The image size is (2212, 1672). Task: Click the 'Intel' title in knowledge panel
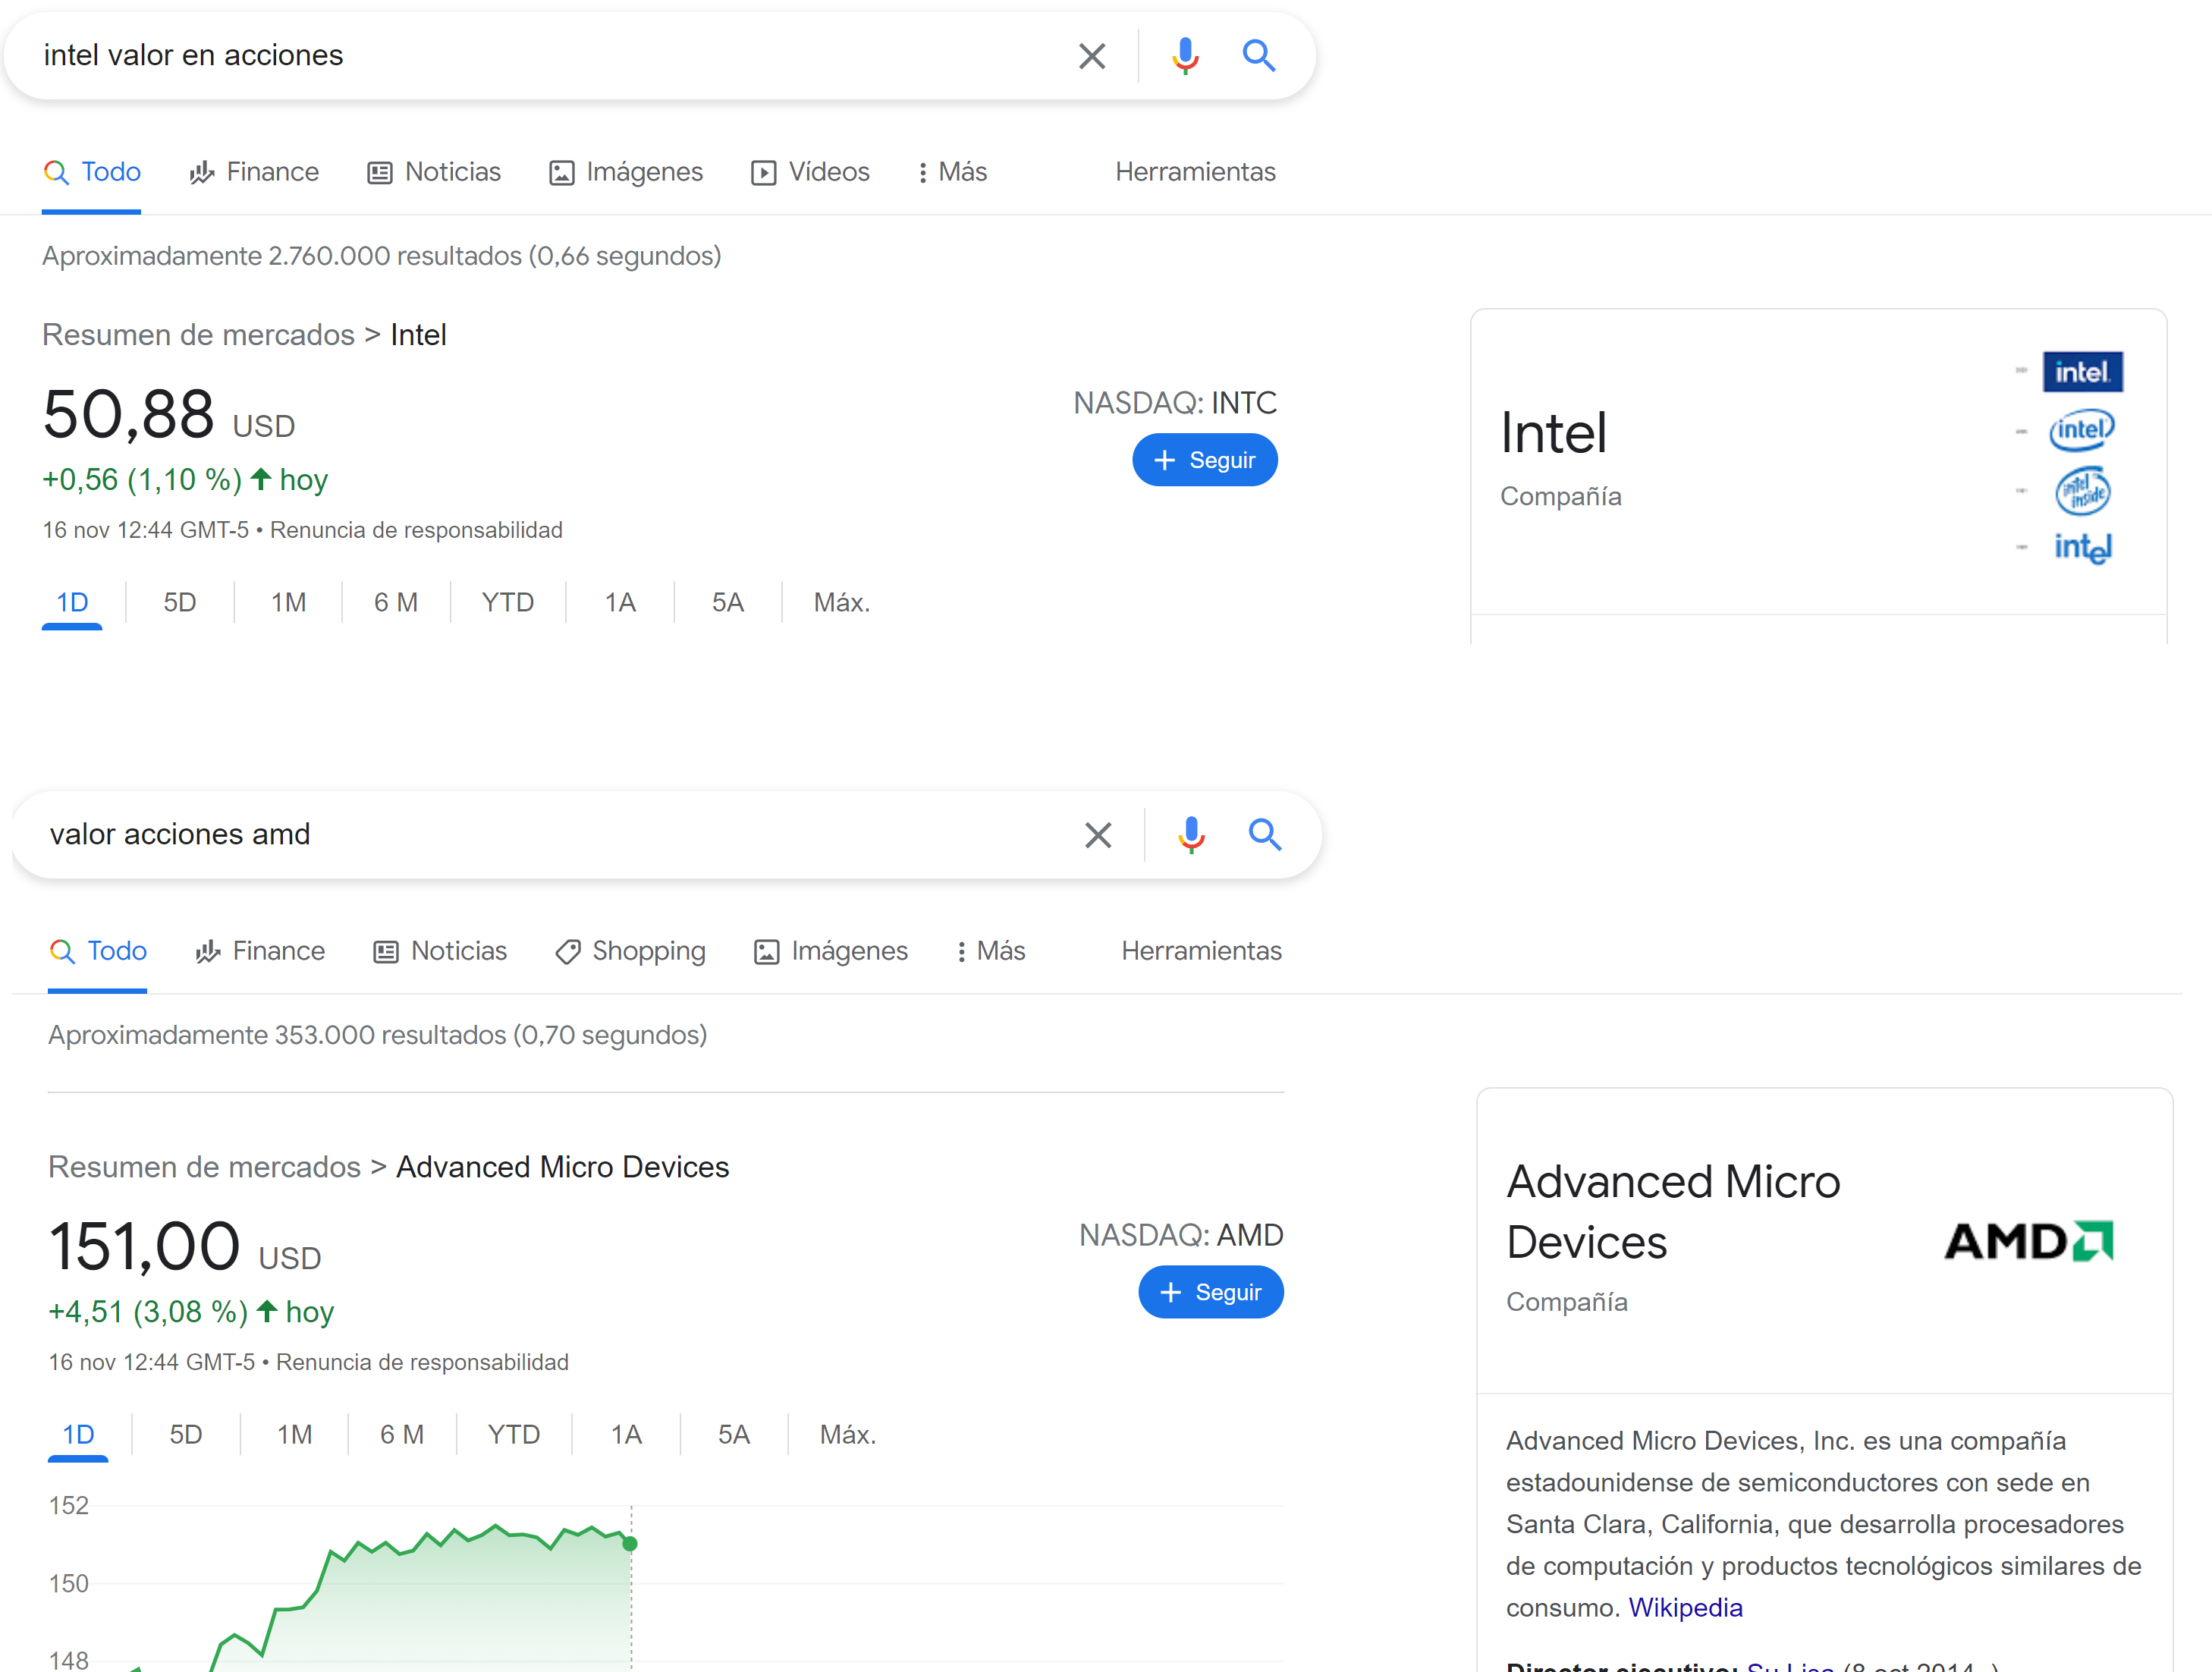click(x=1554, y=434)
